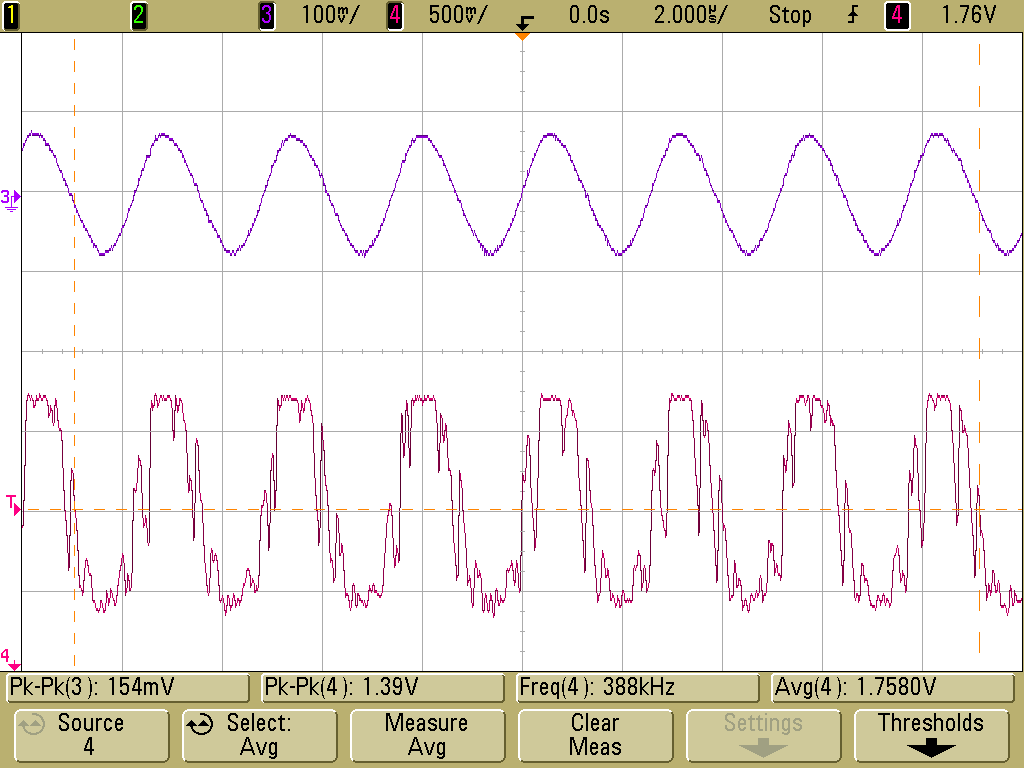Click the 2.000us timebase value
The width and height of the screenshot is (1024, 768).
point(690,15)
